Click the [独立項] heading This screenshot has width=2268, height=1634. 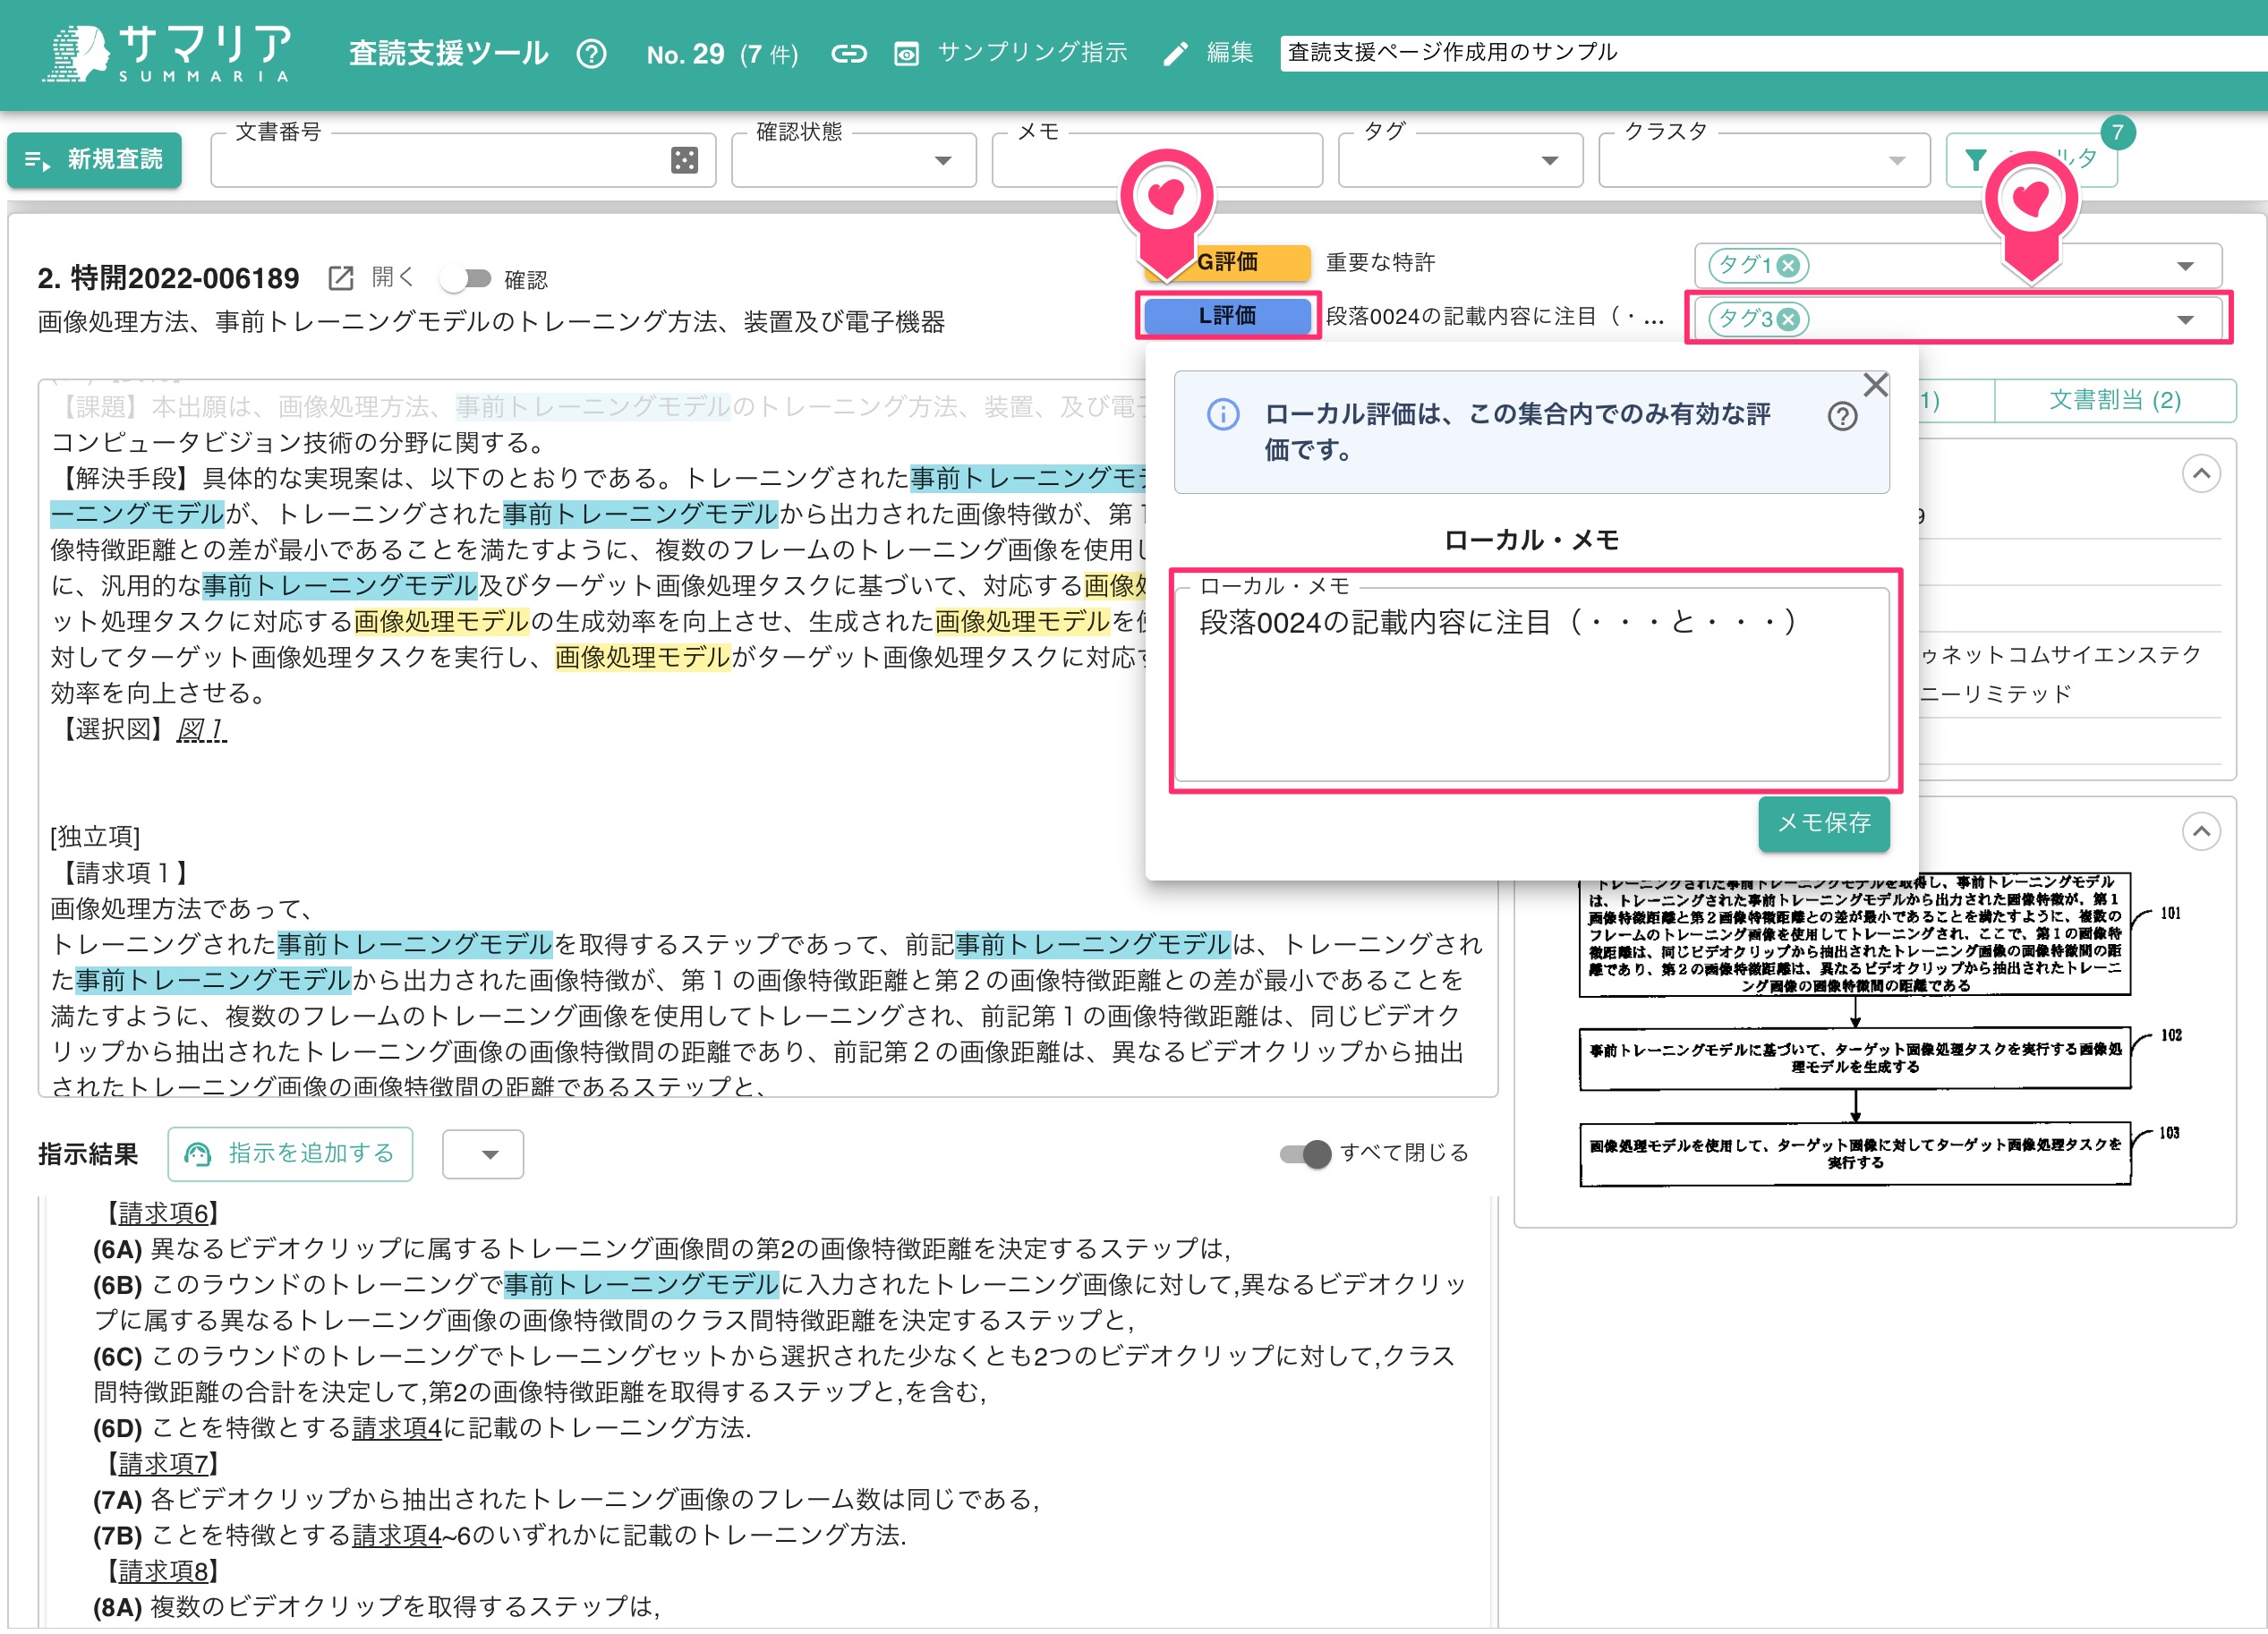click(96, 838)
